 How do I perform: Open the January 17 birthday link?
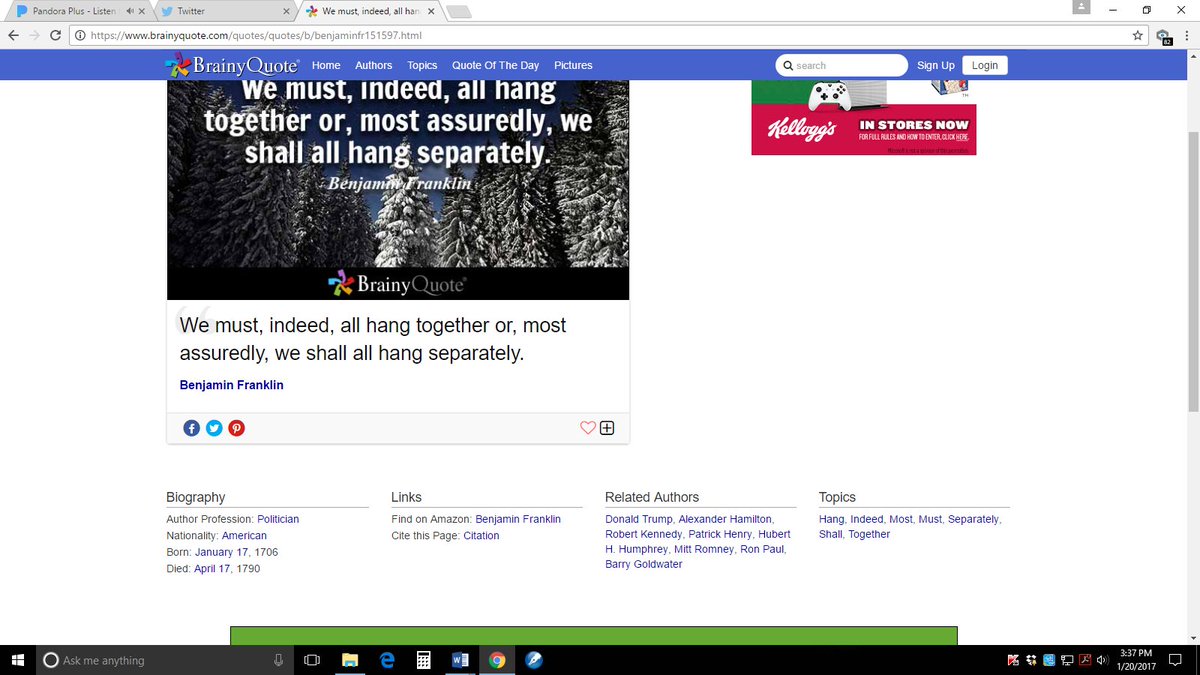[221, 552]
